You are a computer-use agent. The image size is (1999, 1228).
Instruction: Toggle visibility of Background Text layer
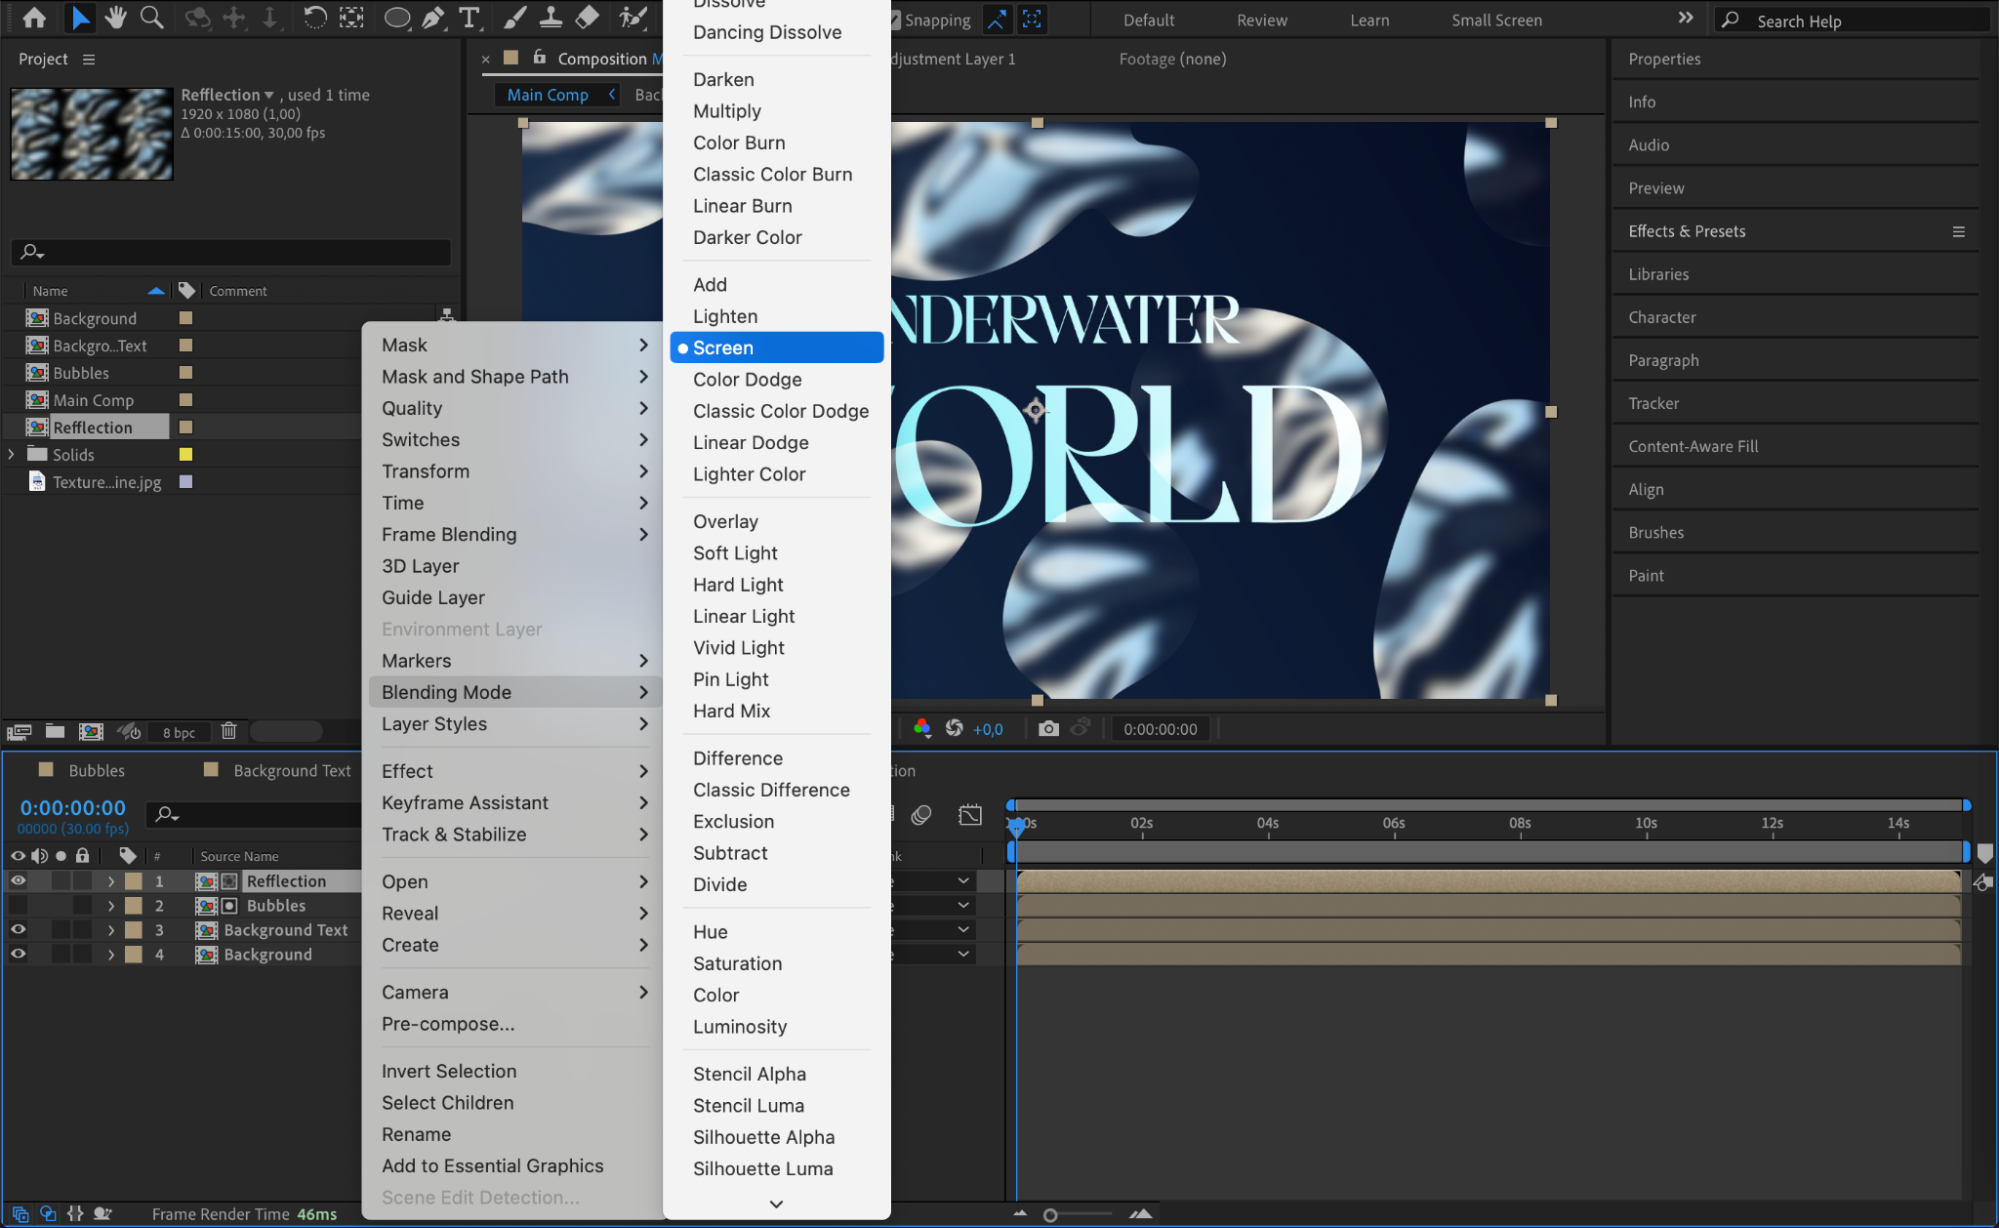[18, 930]
